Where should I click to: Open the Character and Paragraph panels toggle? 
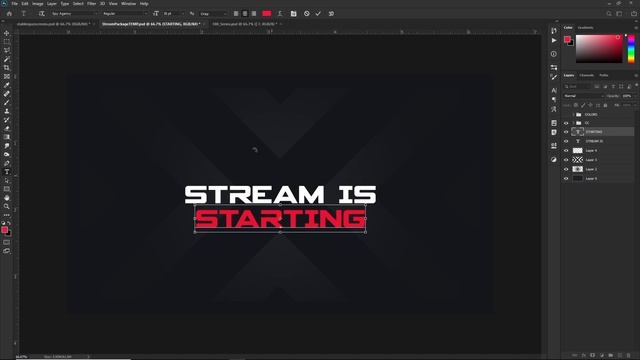coord(293,13)
